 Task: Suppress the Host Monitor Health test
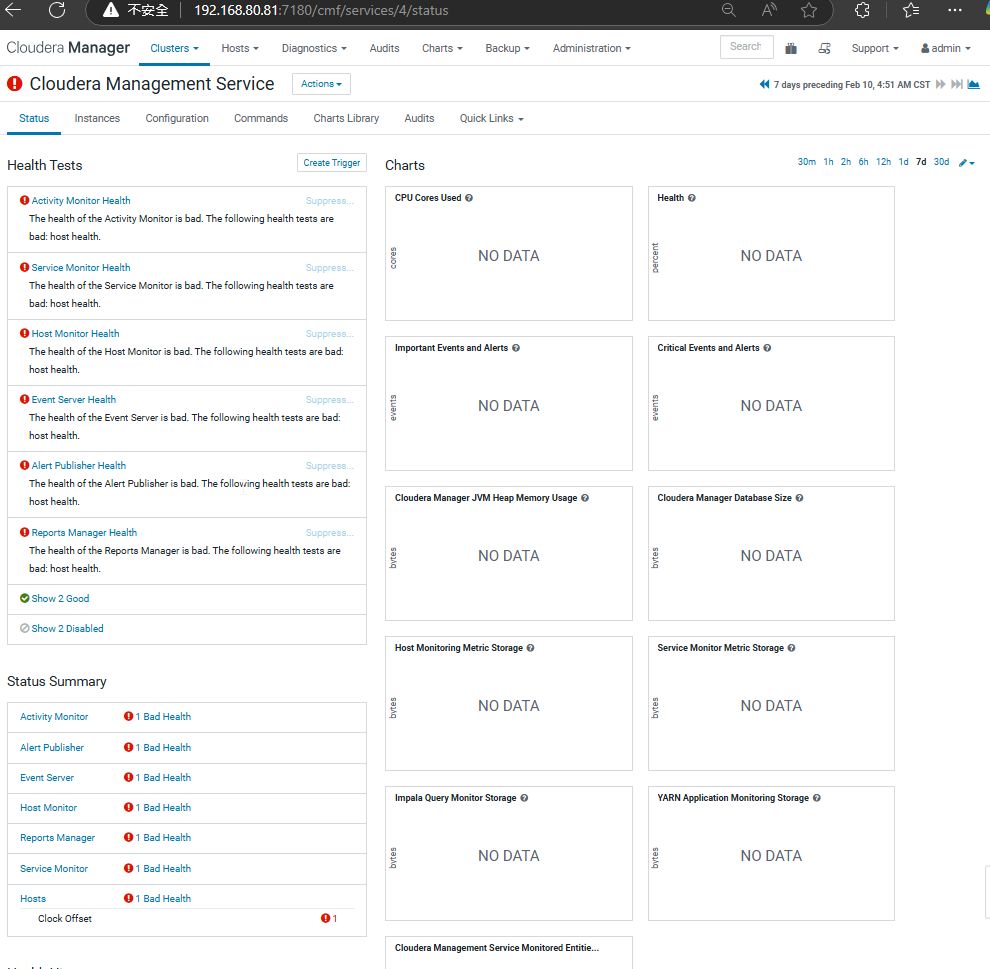tap(330, 333)
